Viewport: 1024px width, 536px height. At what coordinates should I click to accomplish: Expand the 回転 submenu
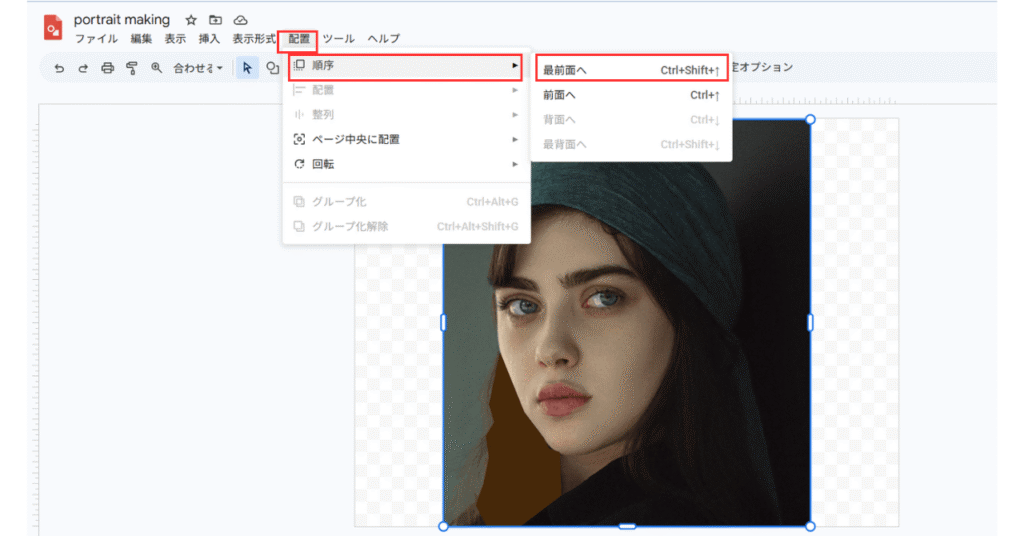[406, 165]
